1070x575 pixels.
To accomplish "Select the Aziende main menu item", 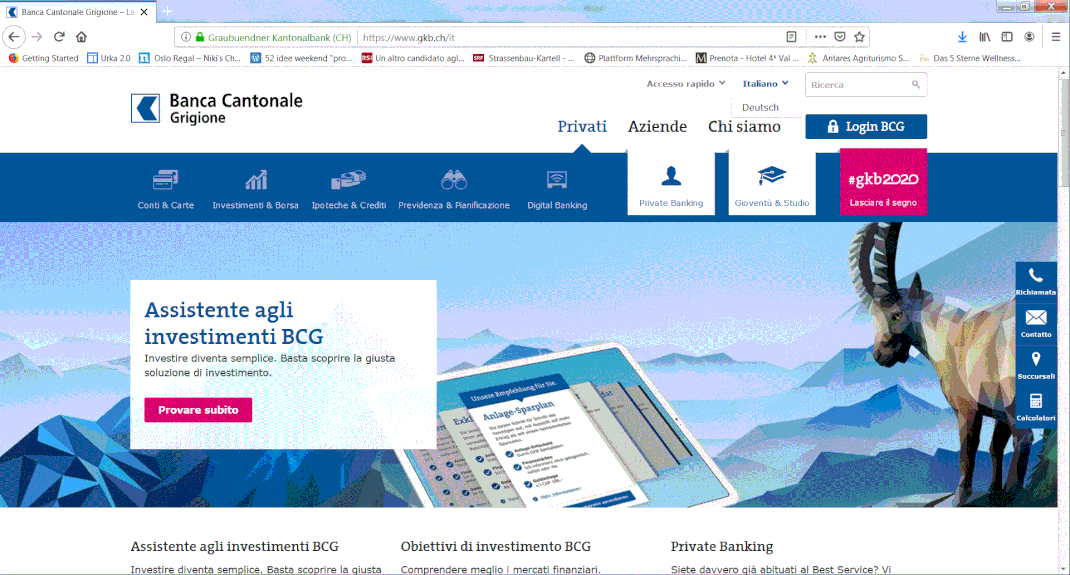I will tap(657, 126).
